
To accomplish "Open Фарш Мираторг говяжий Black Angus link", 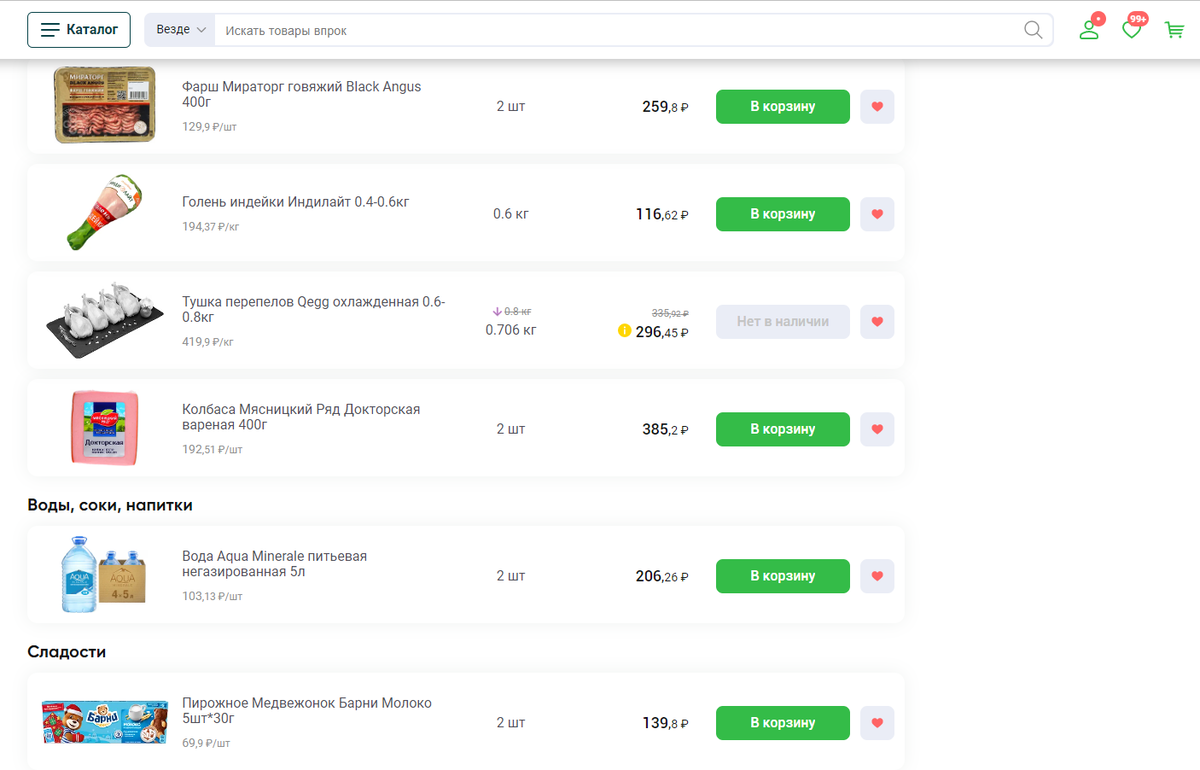I will [x=301, y=94].
